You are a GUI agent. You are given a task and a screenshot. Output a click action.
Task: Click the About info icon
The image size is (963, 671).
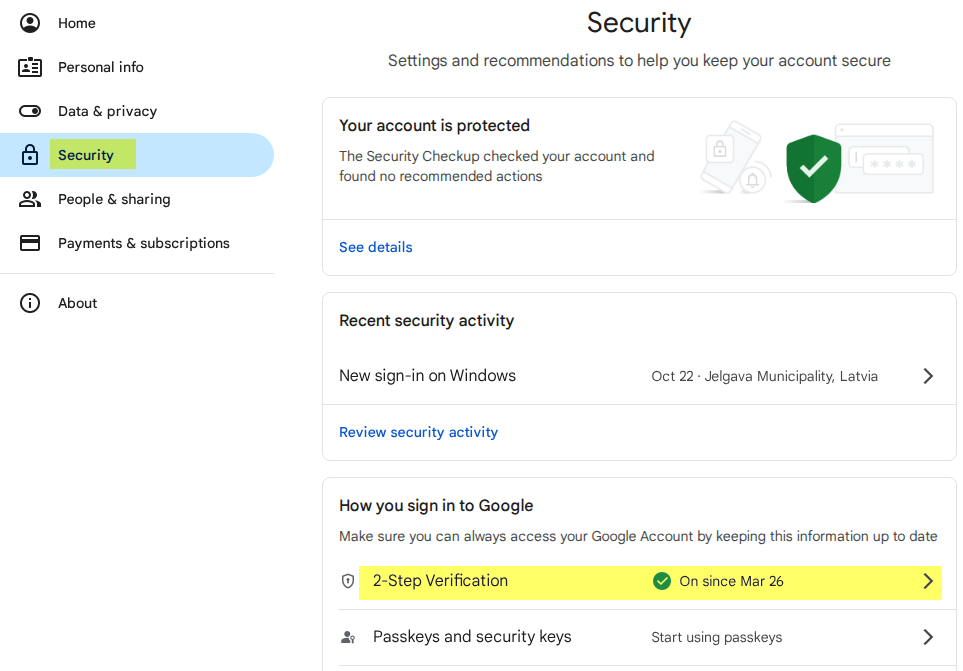pyautogui.click(x=30, y=303)
